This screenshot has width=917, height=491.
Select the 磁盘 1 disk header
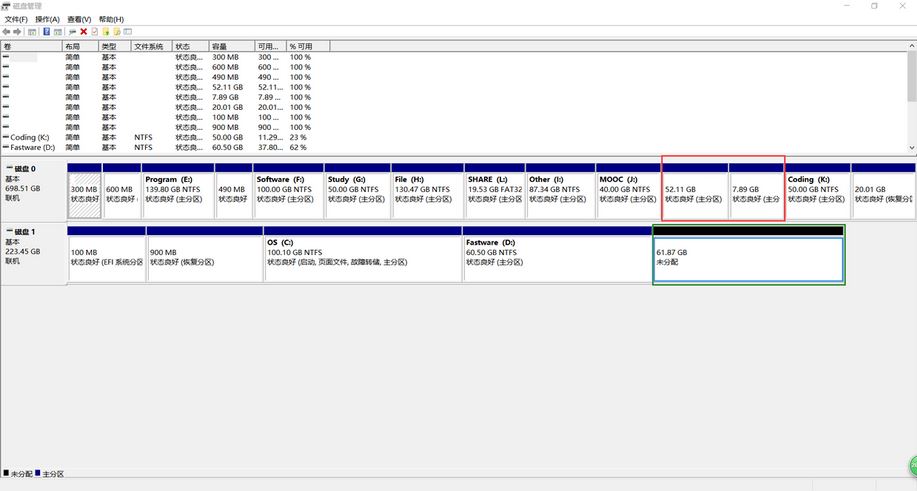pos(32,250)
